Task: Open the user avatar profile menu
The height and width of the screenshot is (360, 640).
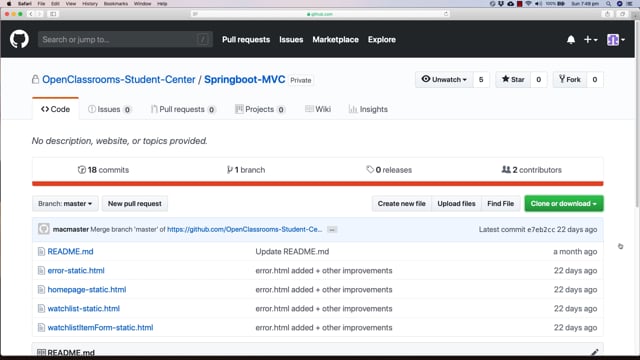Action: click(x=616, y=40)
